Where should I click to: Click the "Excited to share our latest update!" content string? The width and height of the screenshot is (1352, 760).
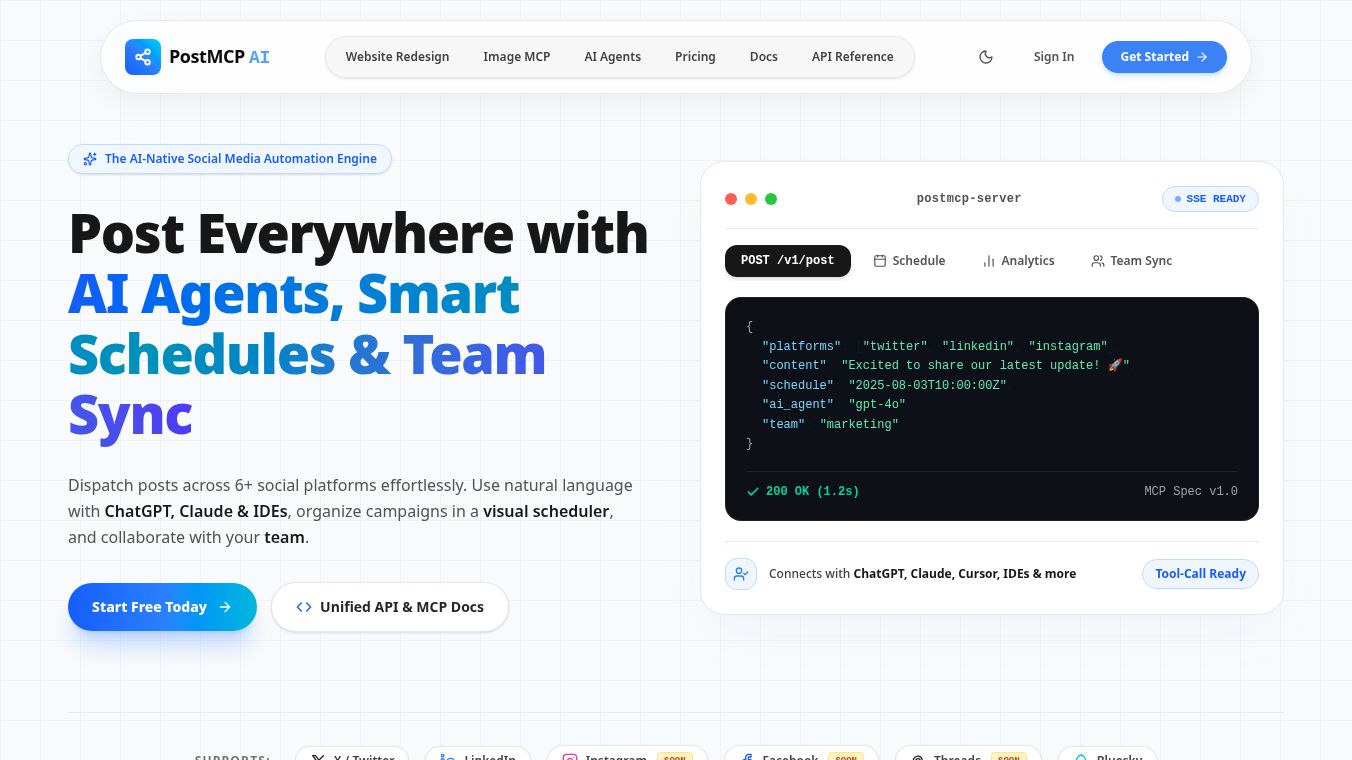click(985, 366)
